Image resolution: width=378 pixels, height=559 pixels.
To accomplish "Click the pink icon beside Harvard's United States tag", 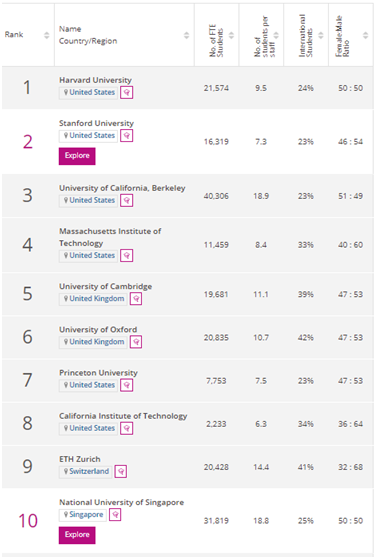I will click(x=127, y=92).
